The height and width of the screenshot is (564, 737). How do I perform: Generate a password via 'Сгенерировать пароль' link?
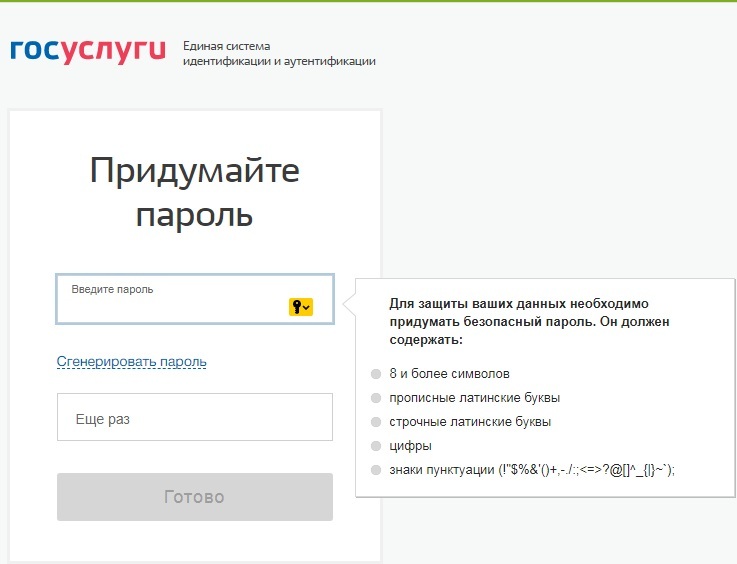point(131,361)
